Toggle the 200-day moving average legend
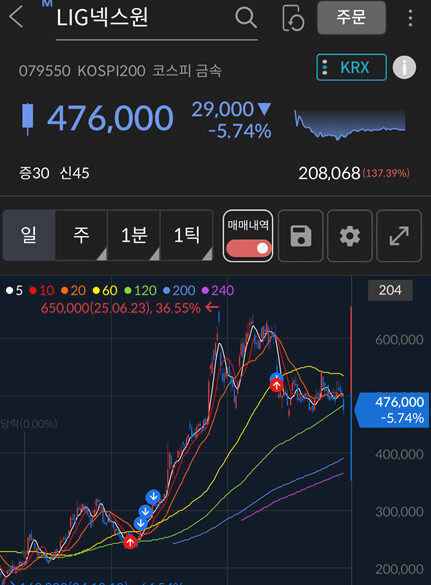431x585 pixels. coord(179,290)
